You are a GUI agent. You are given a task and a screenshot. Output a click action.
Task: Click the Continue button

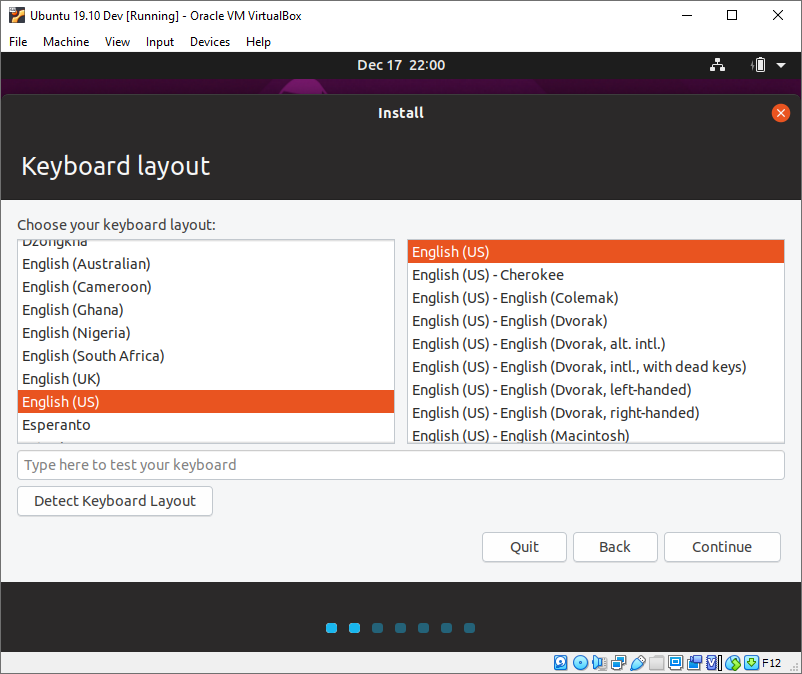click(722, 547)
